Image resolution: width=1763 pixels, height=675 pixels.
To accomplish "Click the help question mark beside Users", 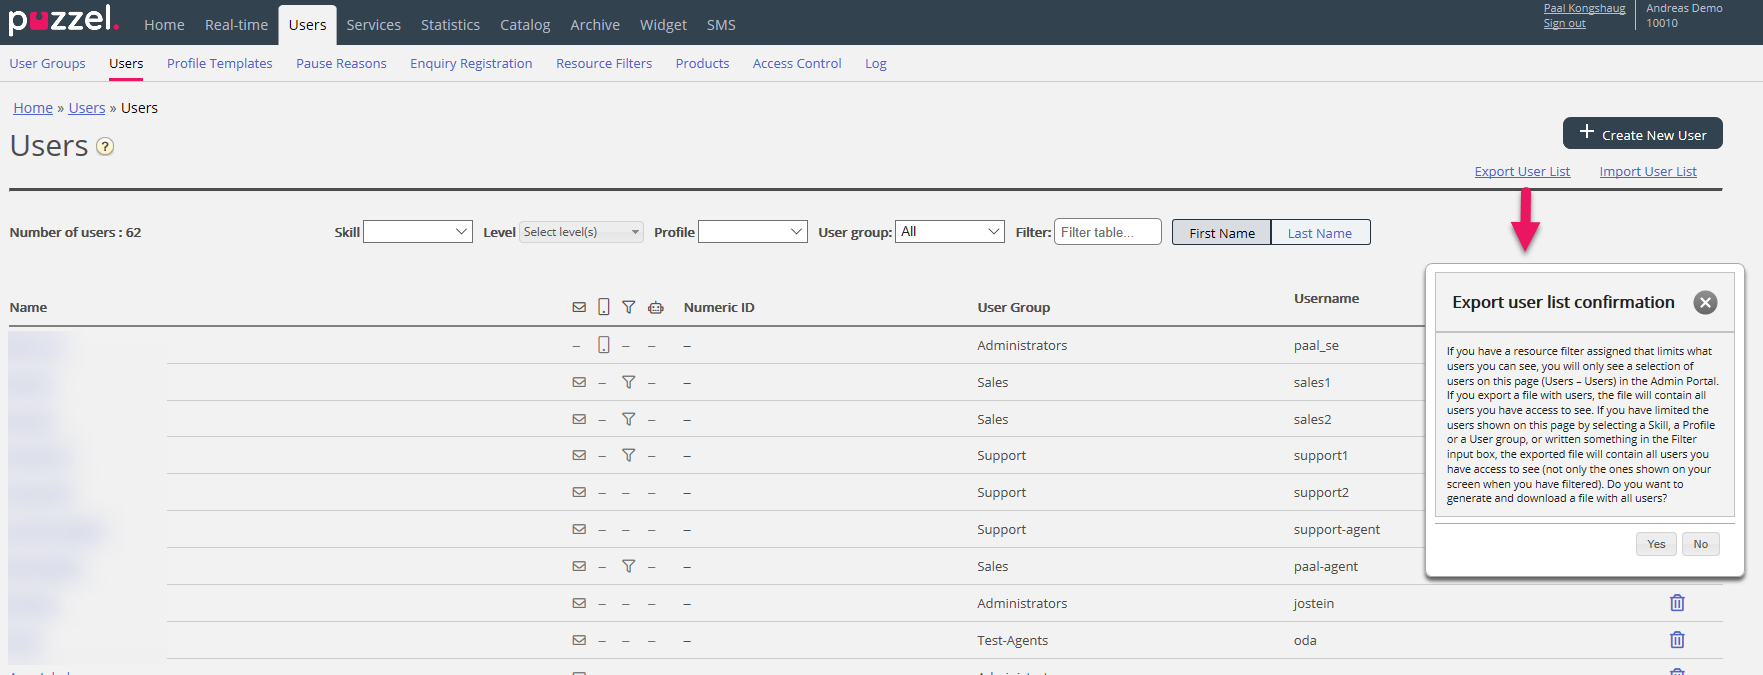I will [x=105, y=147].
